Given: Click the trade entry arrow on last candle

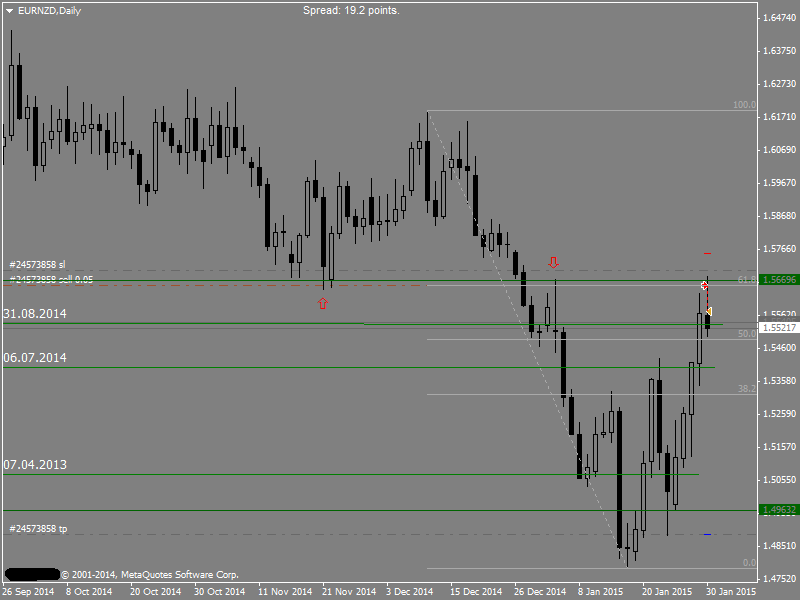Looking at the screenshot, I should click(x=704, y=286).
